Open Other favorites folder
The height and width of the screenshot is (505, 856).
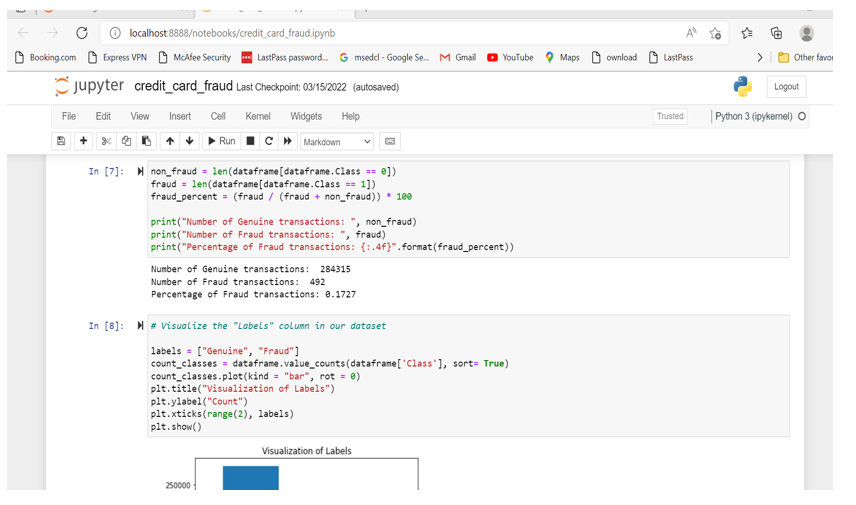click(x=805, y=57)
